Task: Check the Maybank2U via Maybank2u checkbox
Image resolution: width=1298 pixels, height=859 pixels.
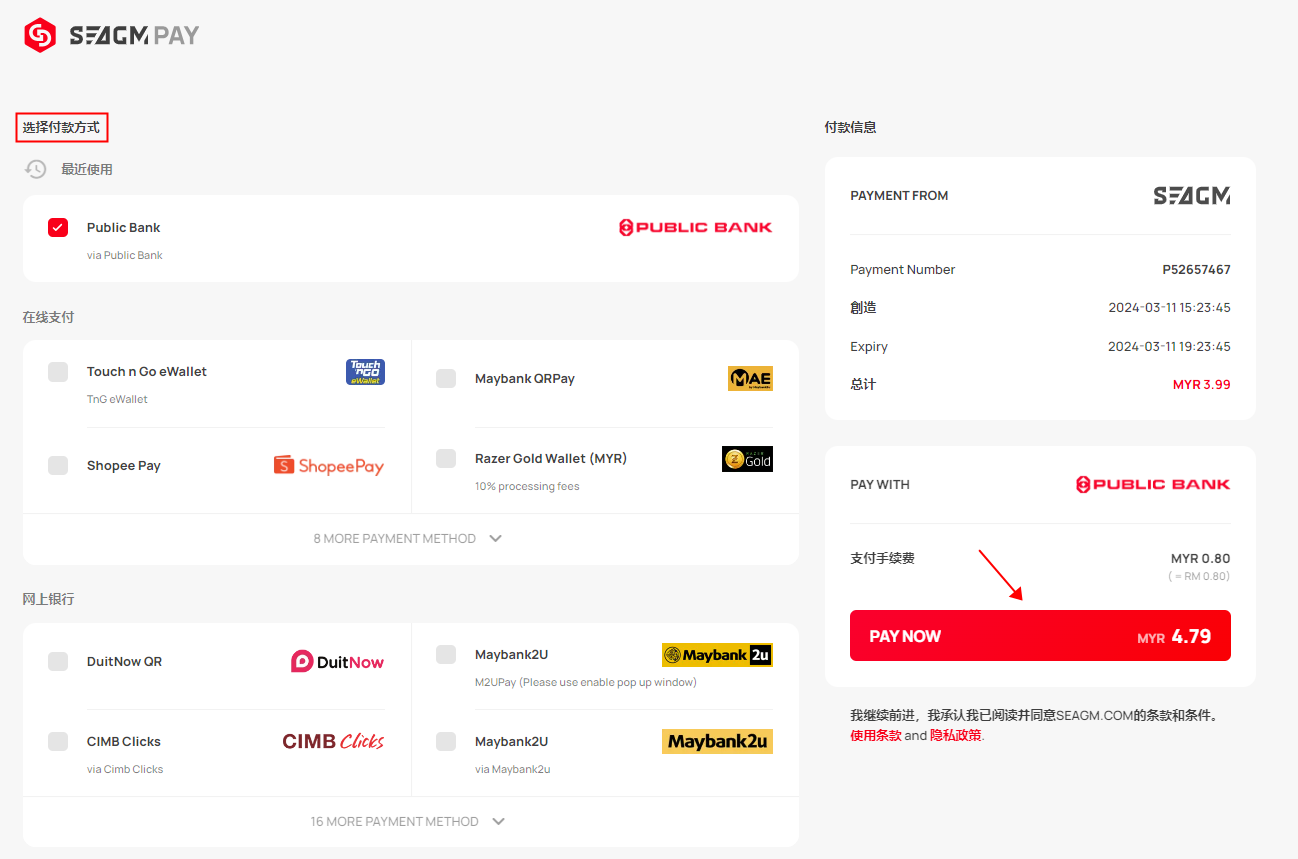Action: coord(446,741)
